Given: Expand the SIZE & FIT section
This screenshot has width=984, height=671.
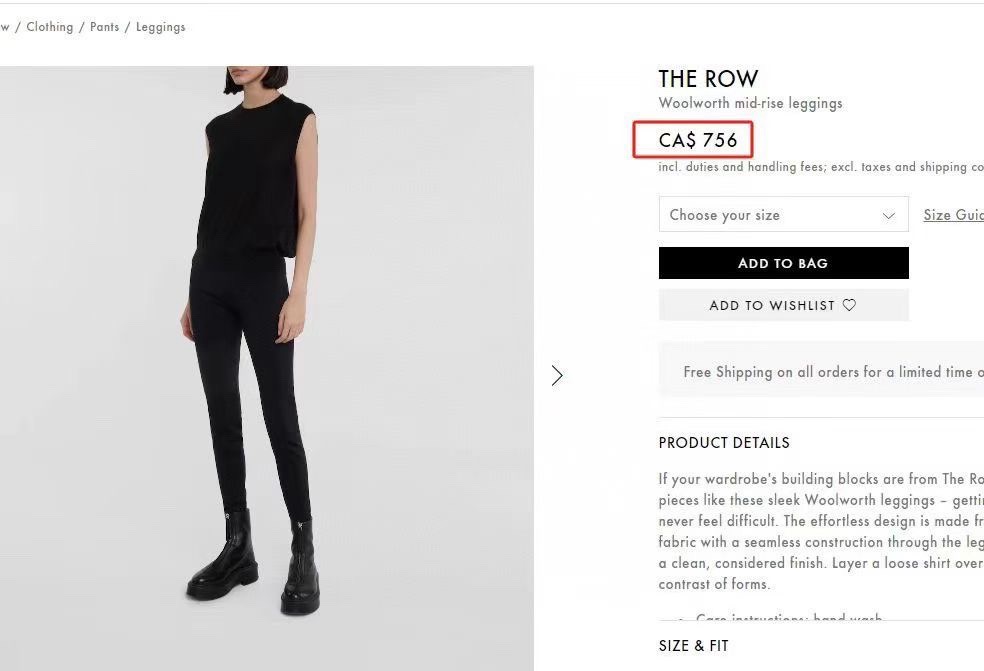Looking at the screenshot, I should tap(694, 646).
